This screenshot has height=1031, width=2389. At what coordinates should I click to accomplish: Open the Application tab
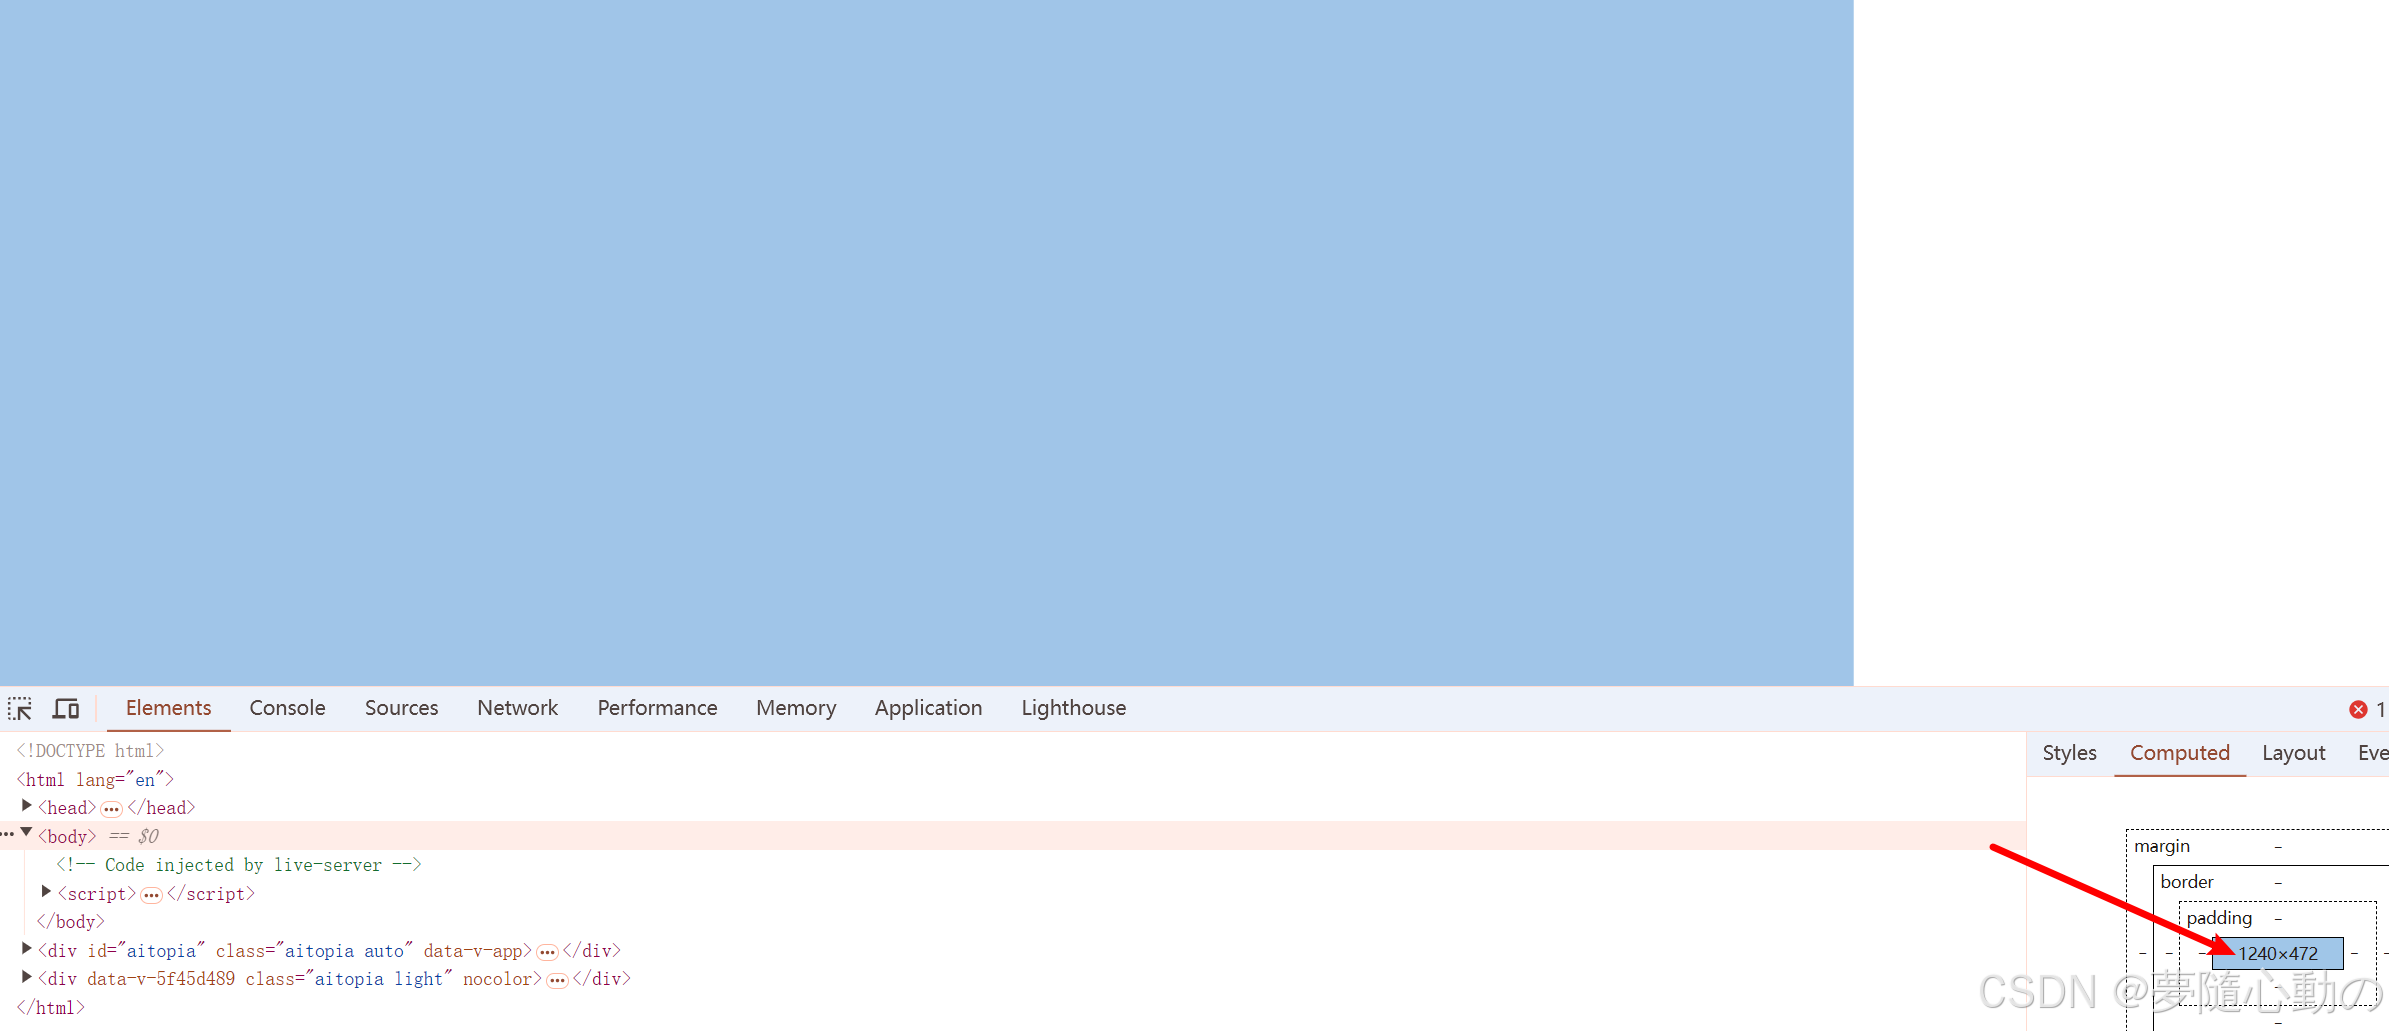click(x=928, y=708)
